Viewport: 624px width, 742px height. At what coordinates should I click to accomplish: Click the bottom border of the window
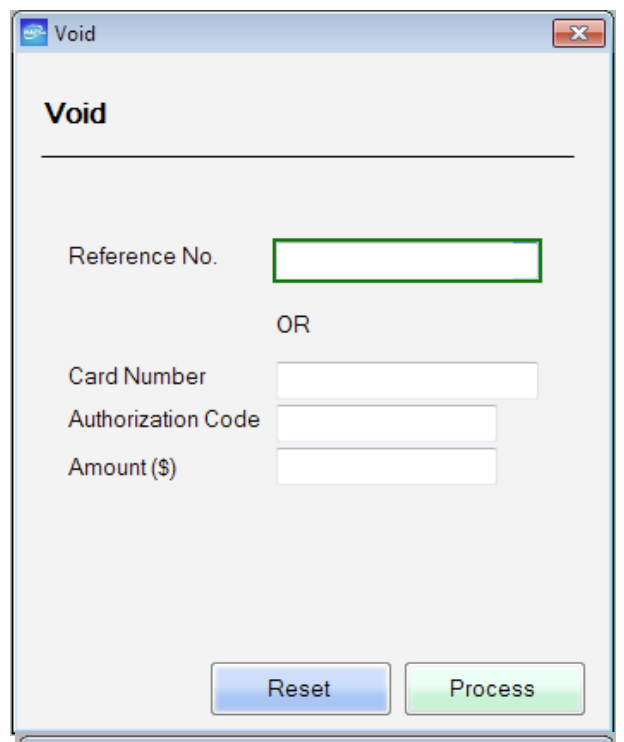(312, 733)
